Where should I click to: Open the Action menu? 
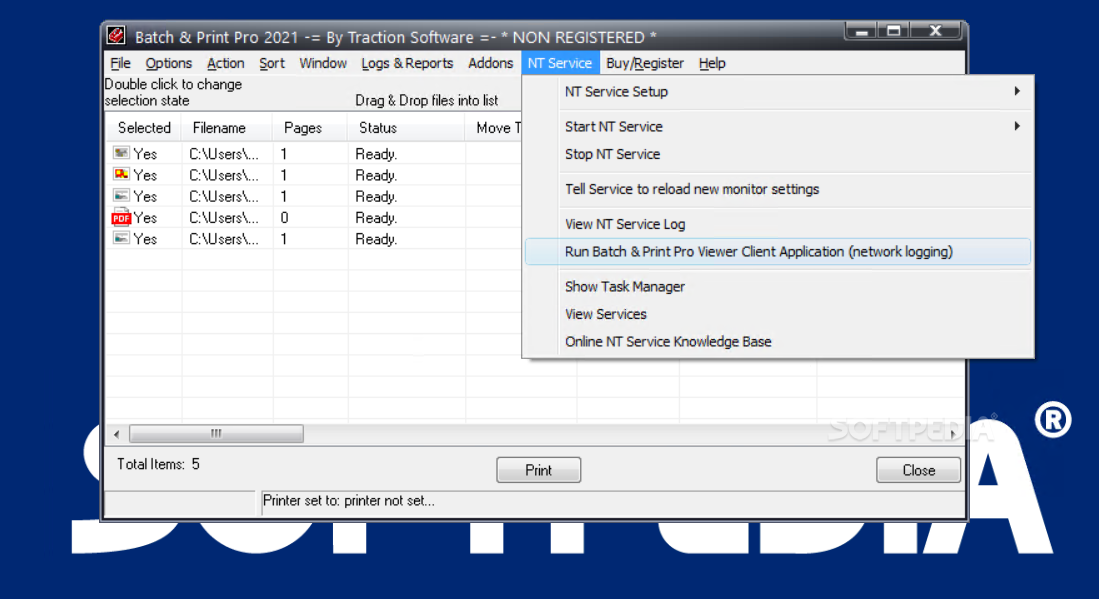(226, 63)
